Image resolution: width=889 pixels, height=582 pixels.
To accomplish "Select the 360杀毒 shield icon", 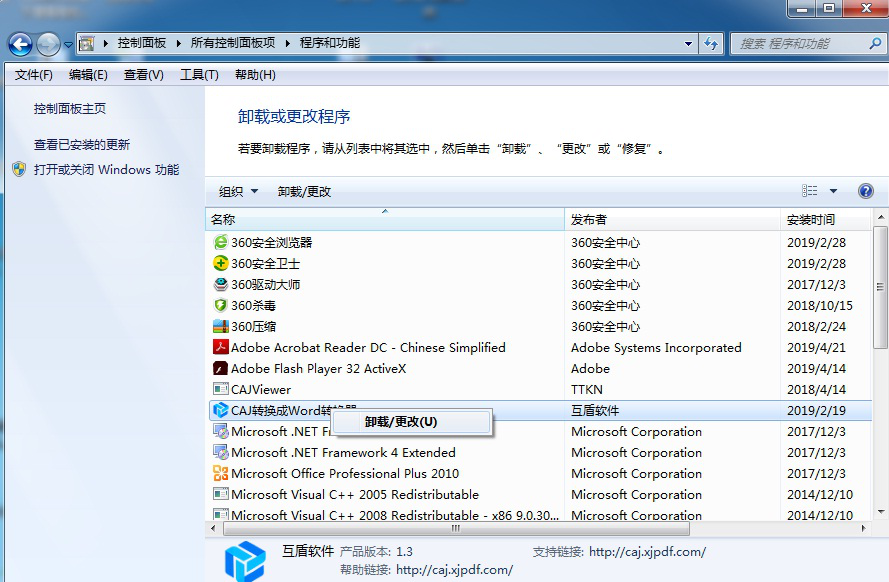I will [x=221, y=305].
